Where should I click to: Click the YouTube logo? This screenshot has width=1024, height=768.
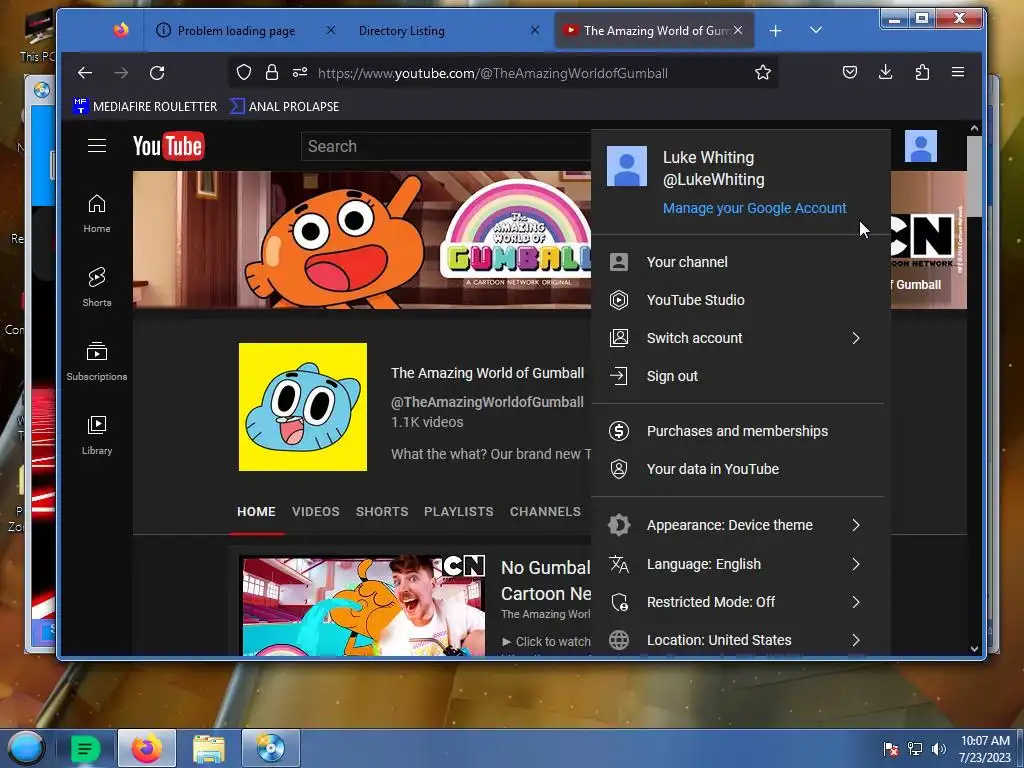(x=168, y=146)
